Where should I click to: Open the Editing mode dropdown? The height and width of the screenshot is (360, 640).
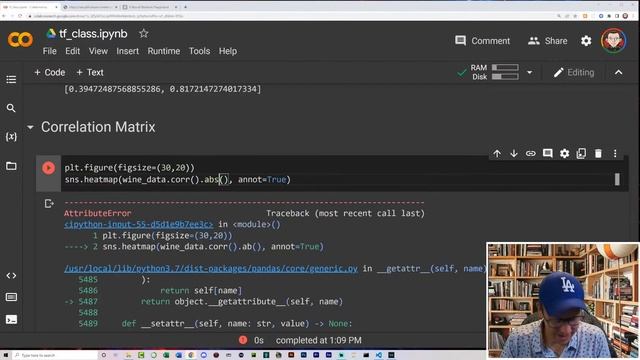click(x=574, y=73)
